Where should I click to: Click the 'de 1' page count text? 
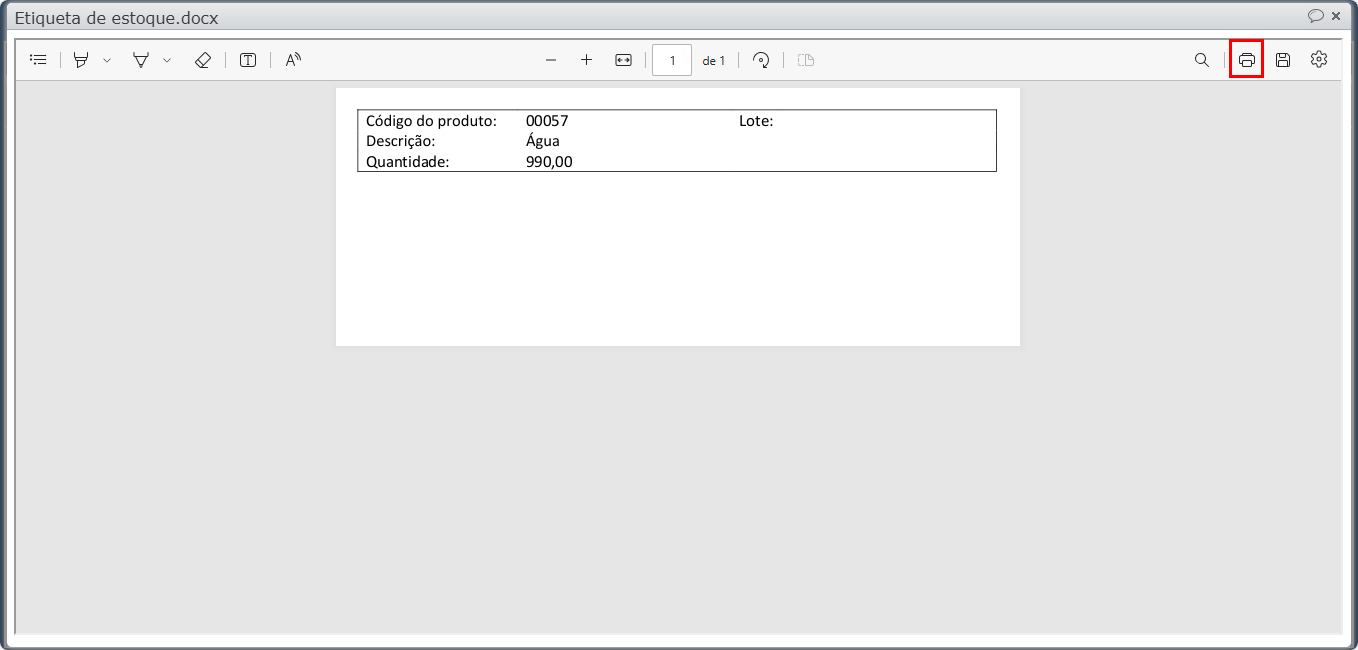click(714, 60)
